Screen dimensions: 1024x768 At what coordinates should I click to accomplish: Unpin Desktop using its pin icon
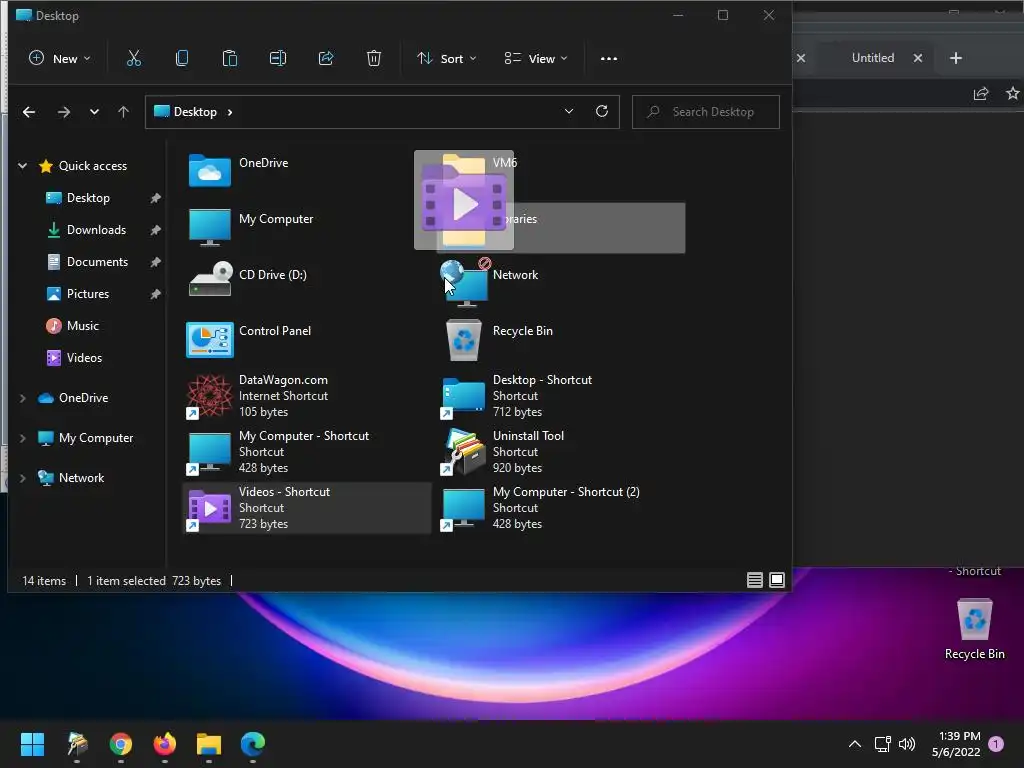point(155,198)
